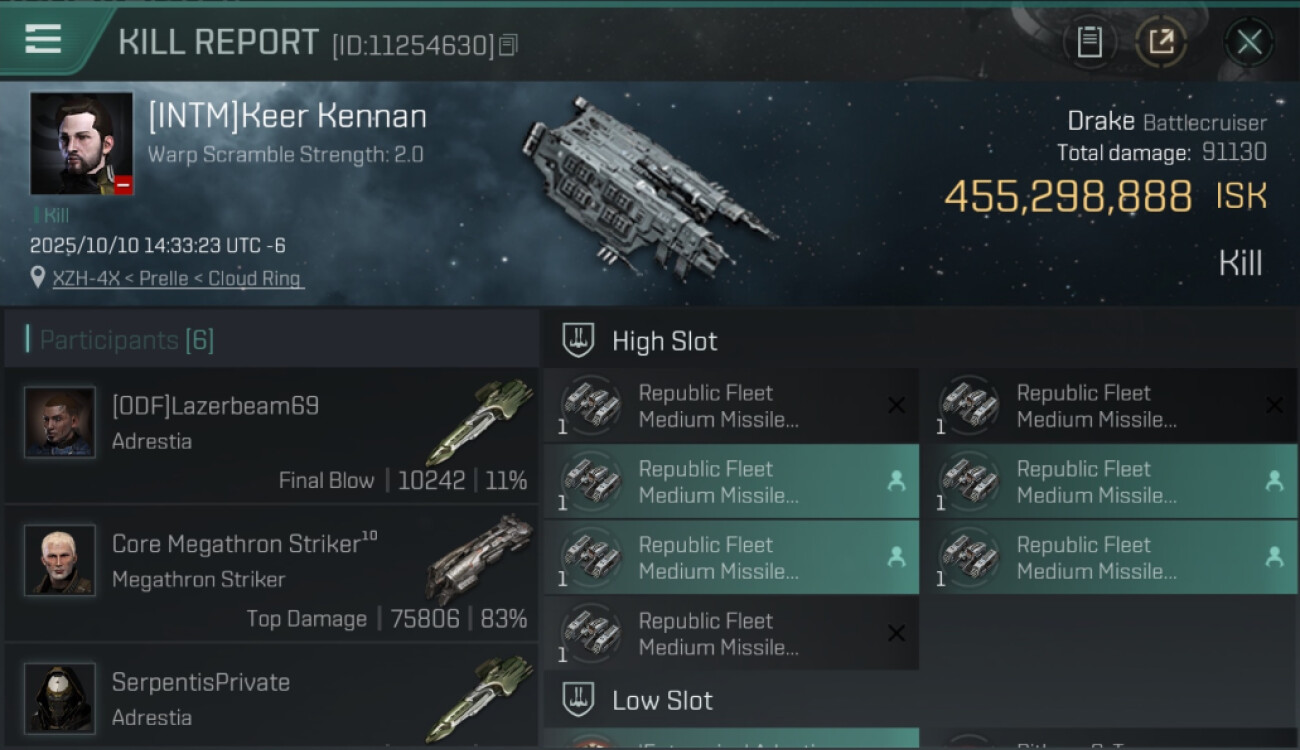
Task: View Lazerbeam69's character portrait
Action: pos(60,422)
